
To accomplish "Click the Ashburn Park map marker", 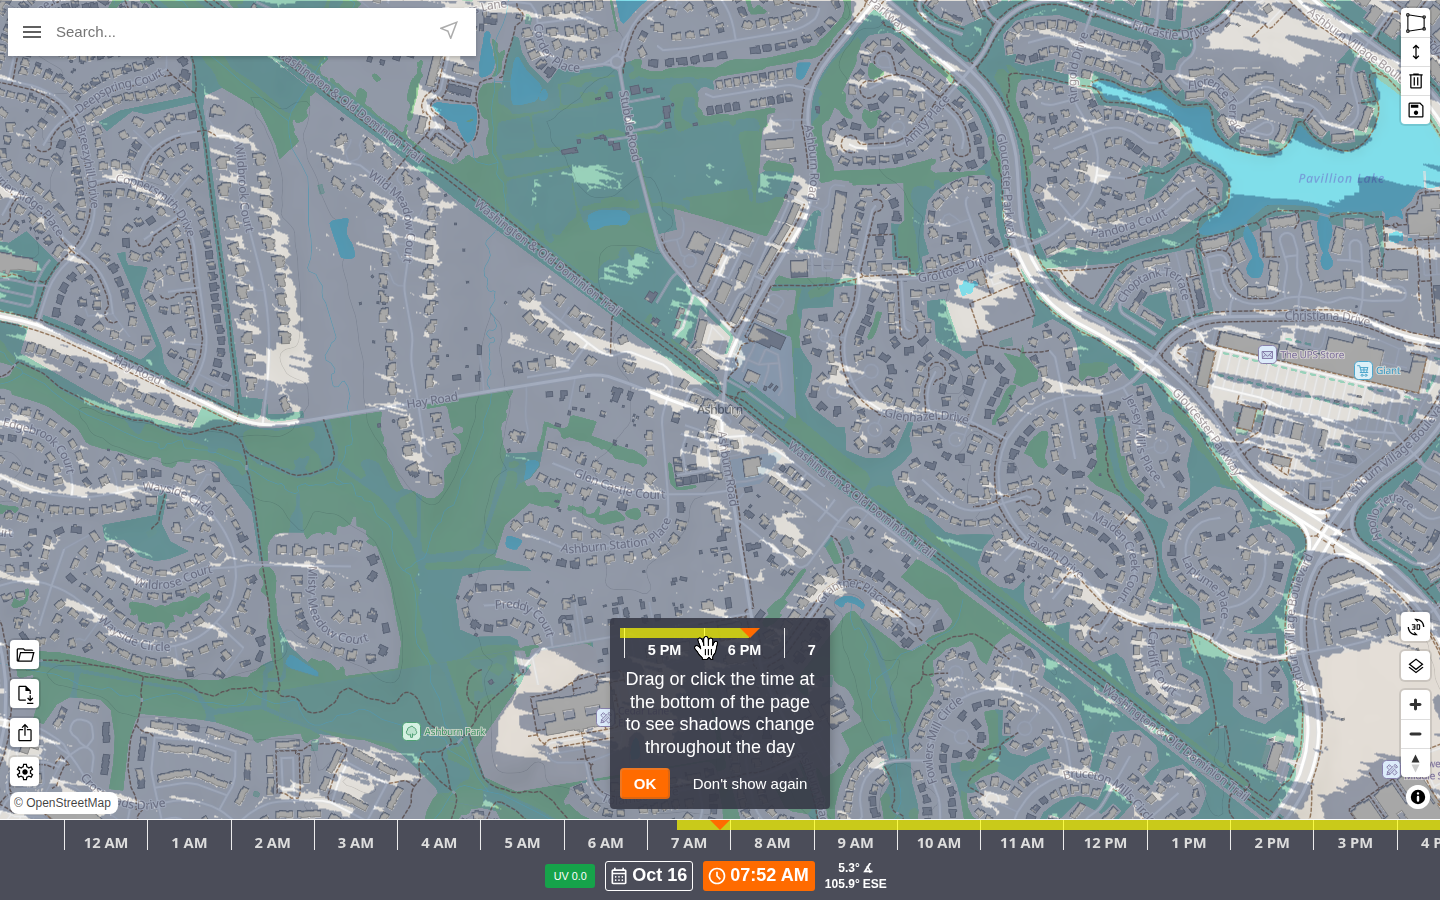I will [411, 732].
